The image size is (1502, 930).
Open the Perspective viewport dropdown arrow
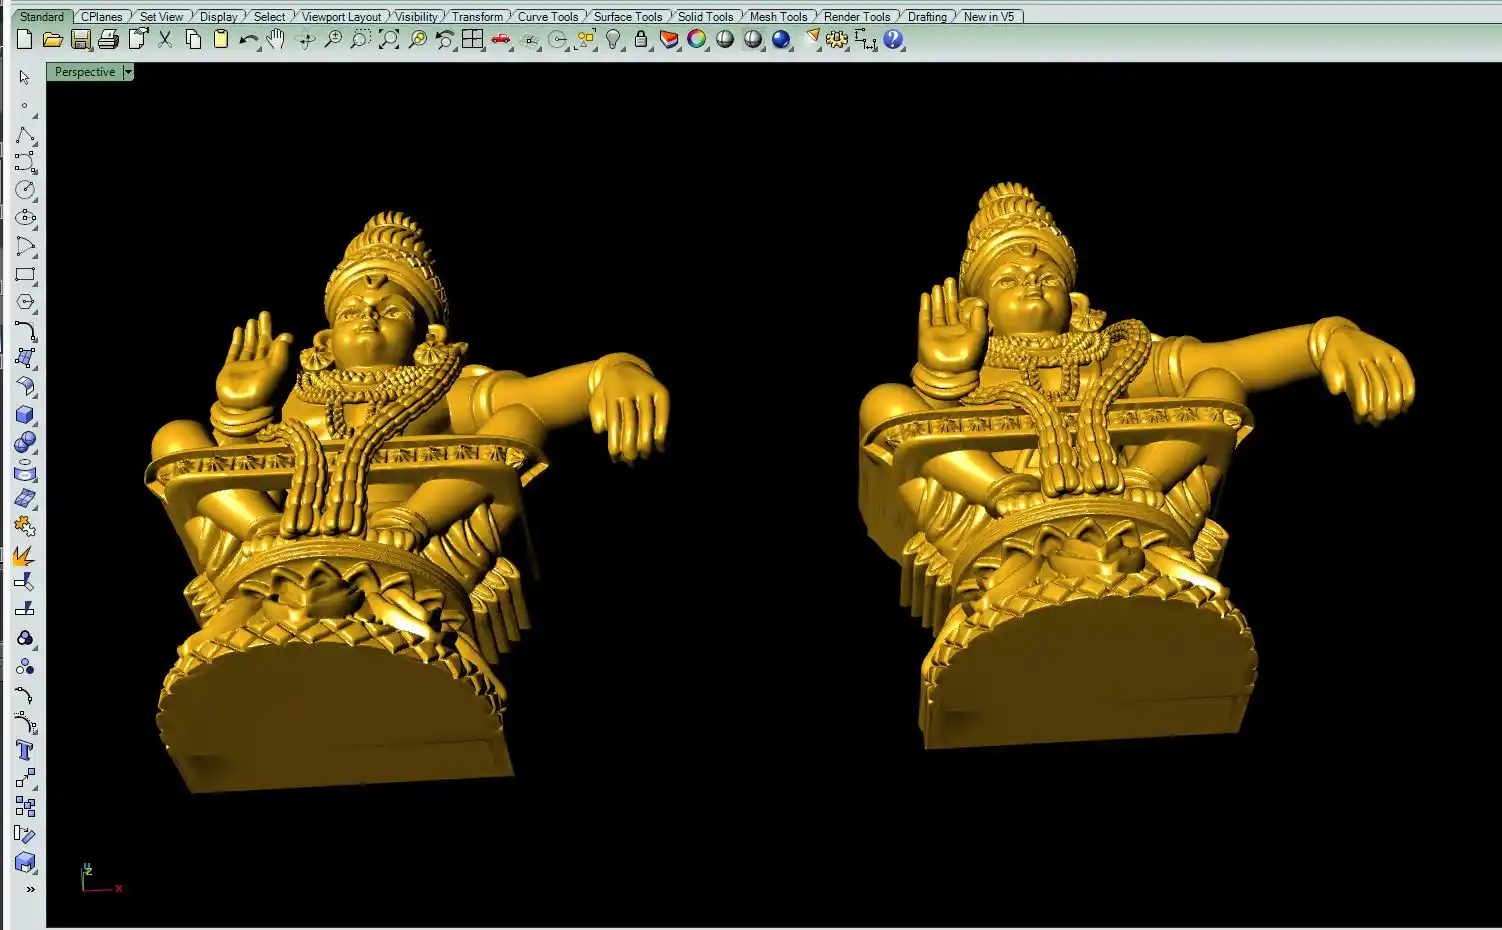tap(128, 72)
